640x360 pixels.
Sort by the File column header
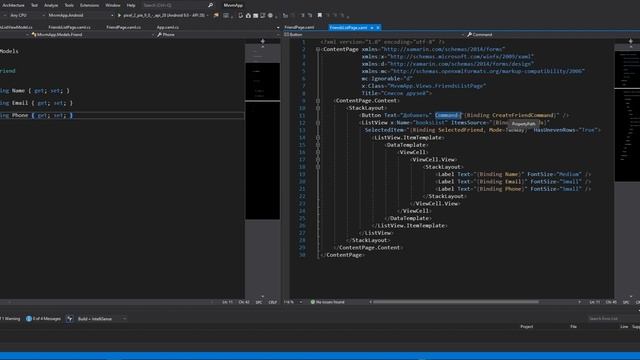pos(573,327)
